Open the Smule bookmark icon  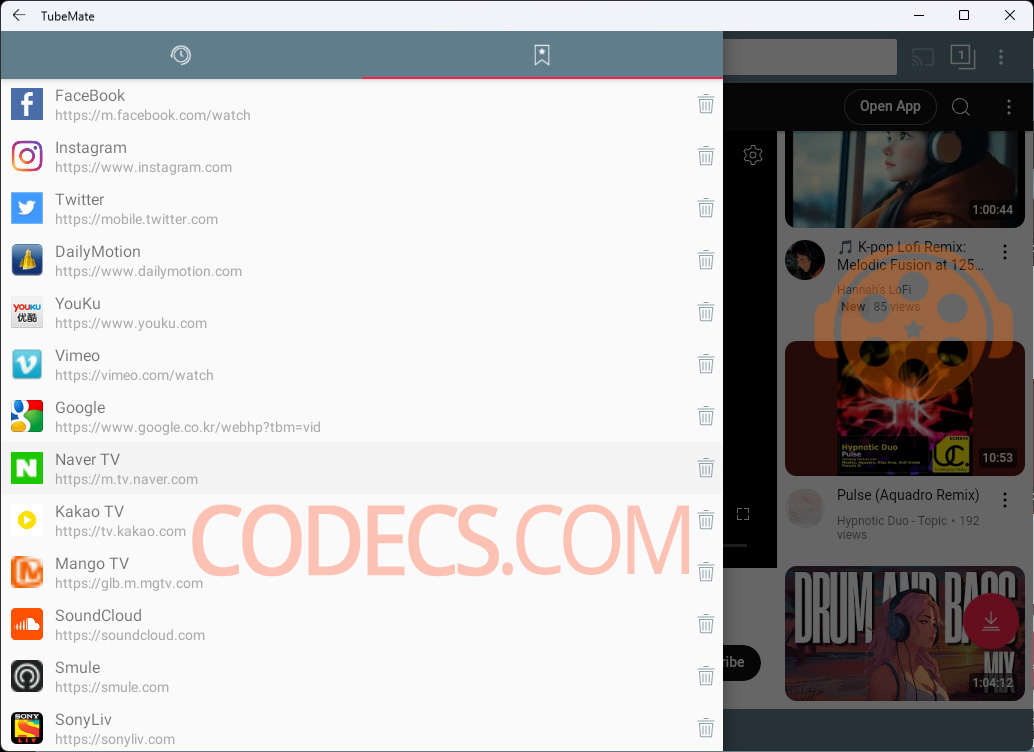27,677
